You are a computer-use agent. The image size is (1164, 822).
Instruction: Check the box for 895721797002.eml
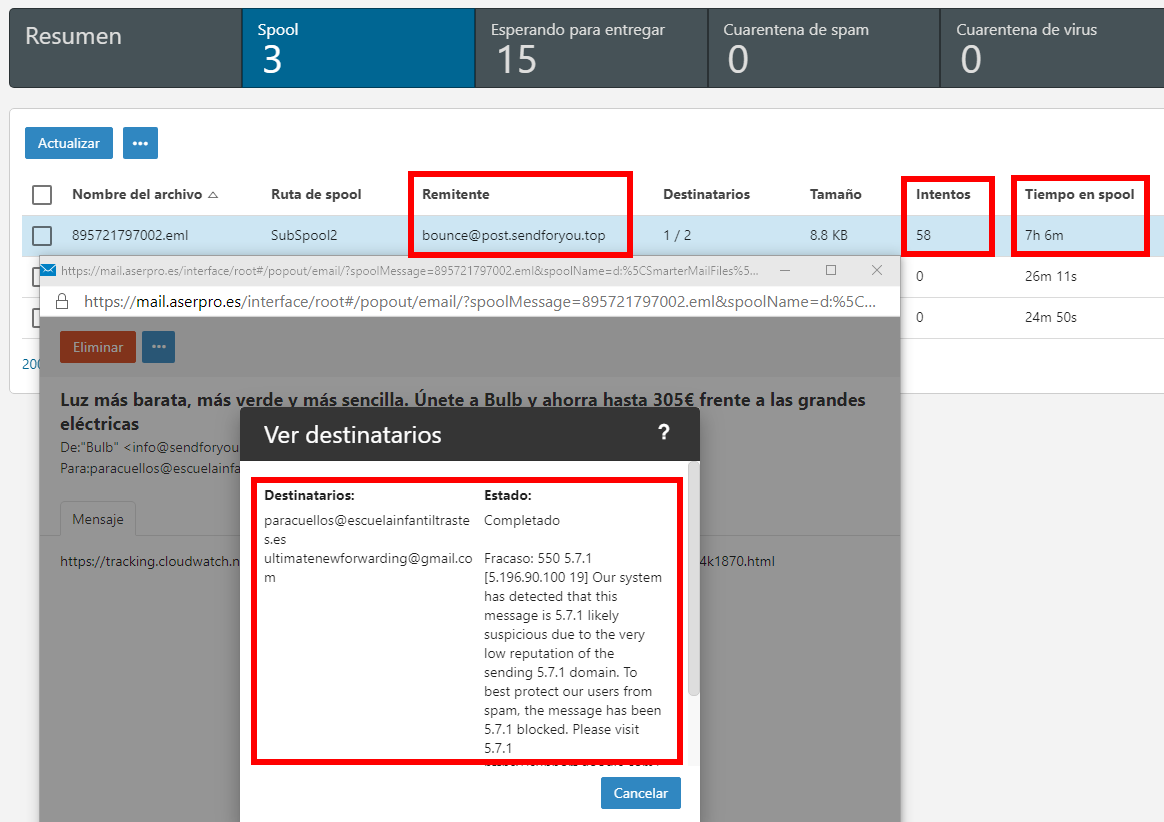[x=42, y=236]
